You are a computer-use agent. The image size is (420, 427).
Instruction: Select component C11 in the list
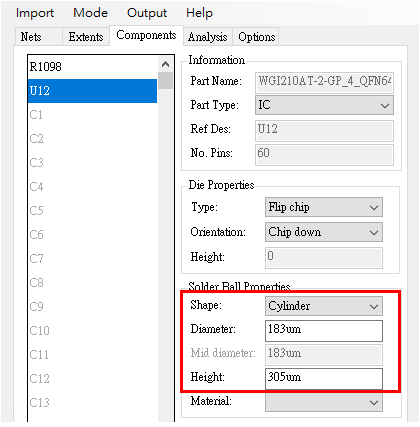coord(93,355)
